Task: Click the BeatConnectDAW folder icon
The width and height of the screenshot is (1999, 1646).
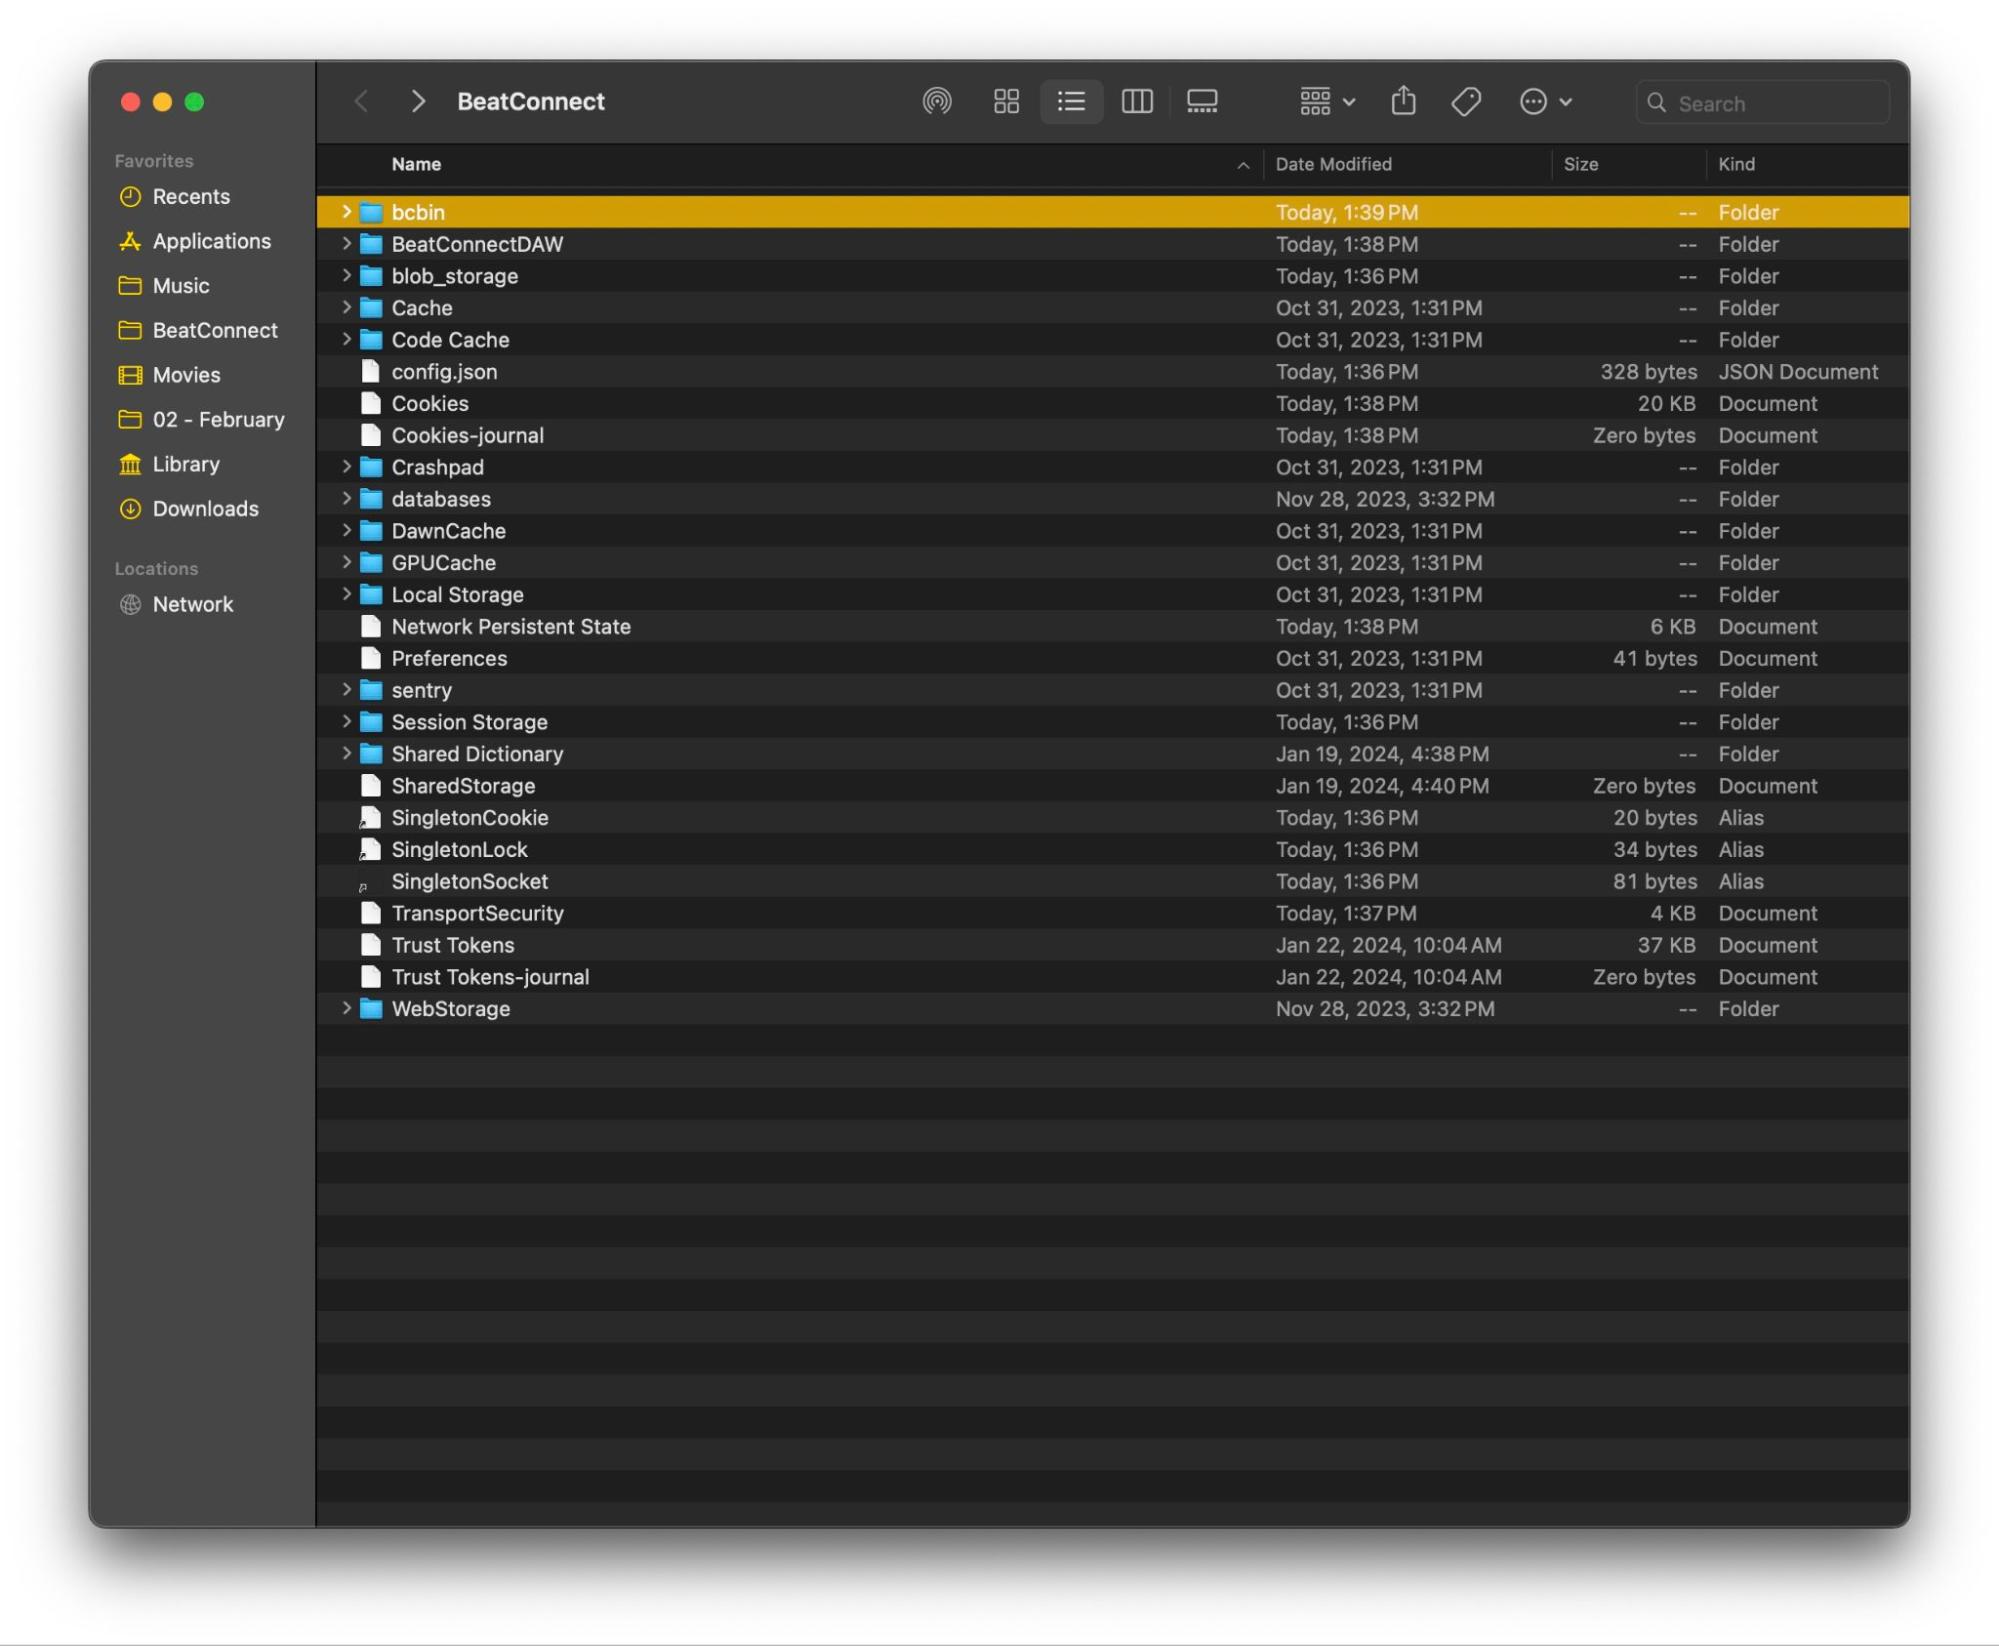Action: (x=371, y=245)
